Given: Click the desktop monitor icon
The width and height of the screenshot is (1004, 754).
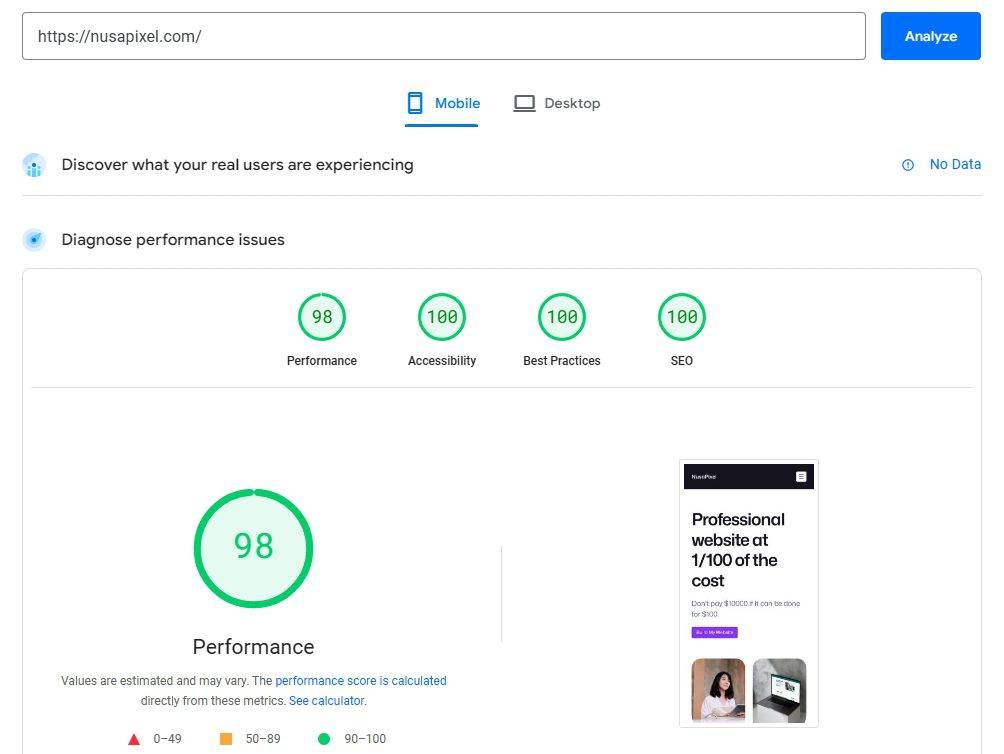Looking at the screenshot, I should click(x=524, y=103).
